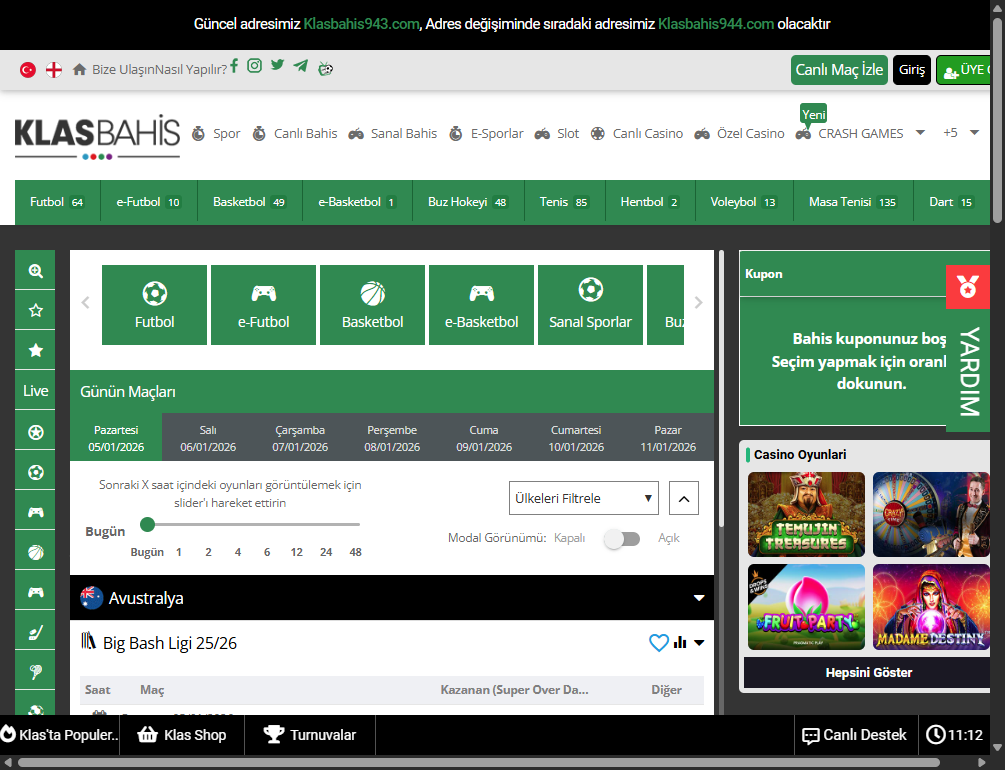Open Big Bash Ligi statistics chart icon
The image size is (1005, 770).
tap(680, 642)
